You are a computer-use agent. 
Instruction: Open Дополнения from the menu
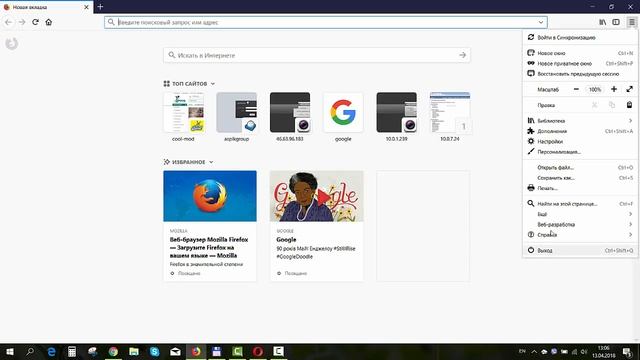pos(580,131)
